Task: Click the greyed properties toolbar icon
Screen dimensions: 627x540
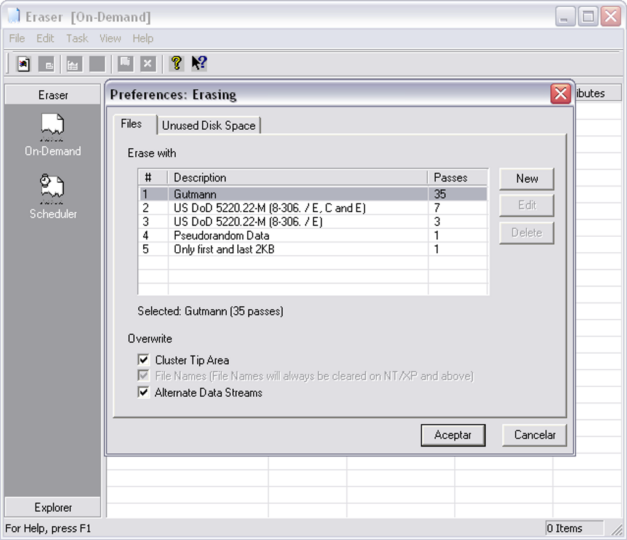Action: [46, 64]
